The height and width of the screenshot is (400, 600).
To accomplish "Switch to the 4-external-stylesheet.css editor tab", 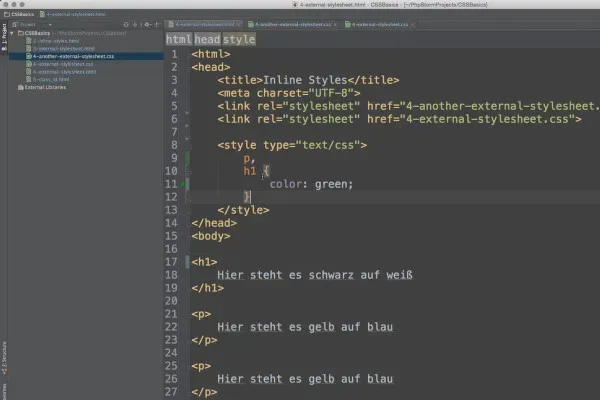I will tap(377, 24).
